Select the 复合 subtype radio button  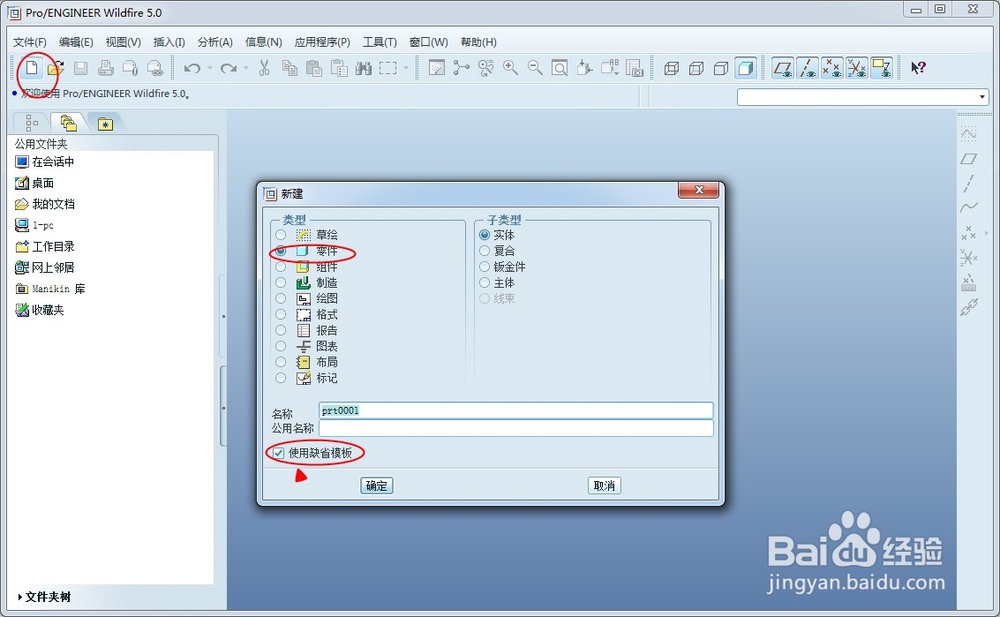pos(485,251)
